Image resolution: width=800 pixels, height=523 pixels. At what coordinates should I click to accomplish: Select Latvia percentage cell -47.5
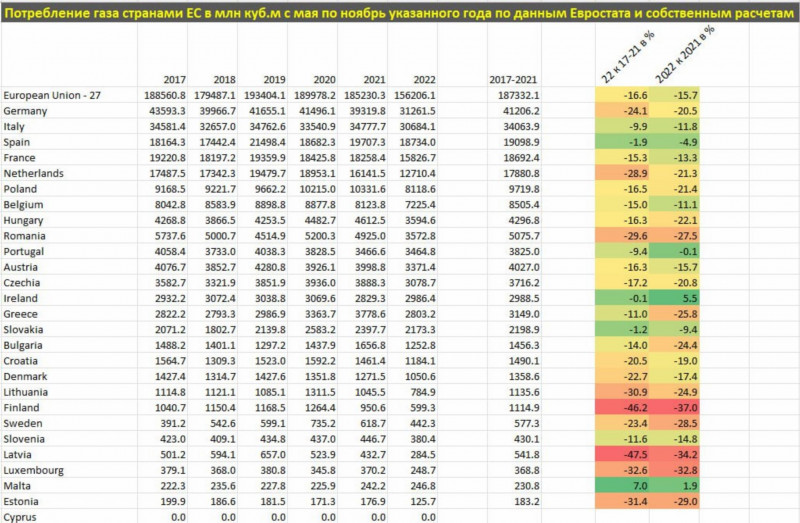point(622,455)
